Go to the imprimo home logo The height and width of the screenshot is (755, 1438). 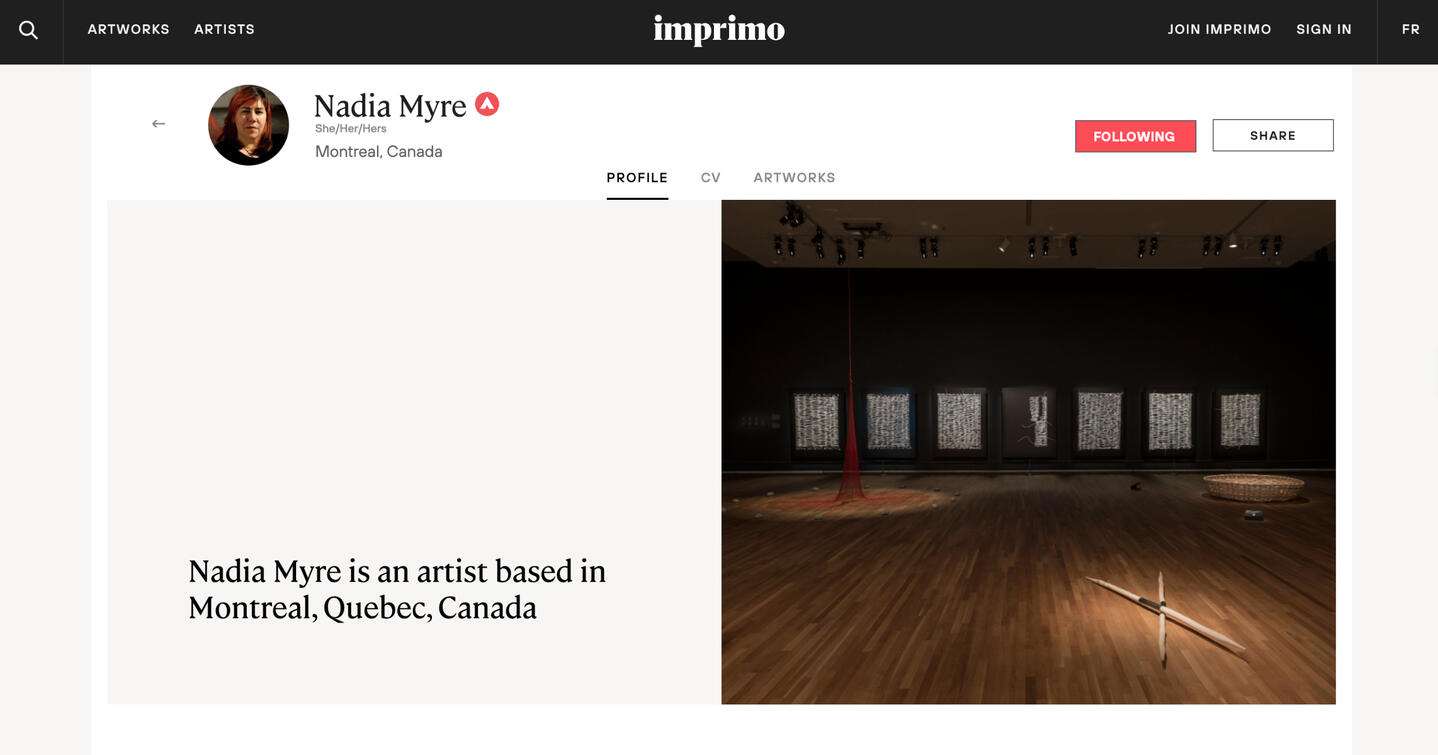(719, 30)
